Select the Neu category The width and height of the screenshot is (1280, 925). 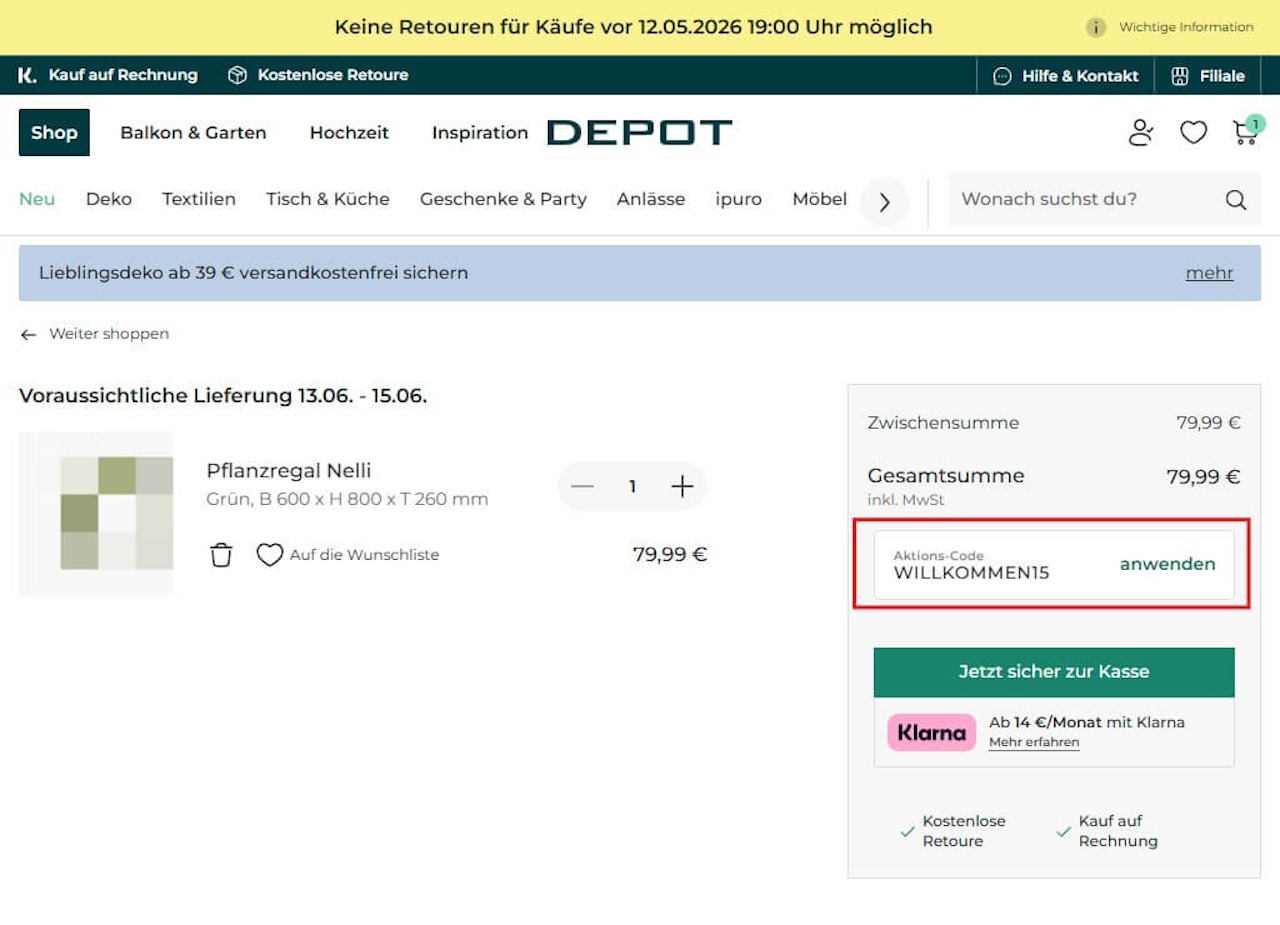point(37,199)
